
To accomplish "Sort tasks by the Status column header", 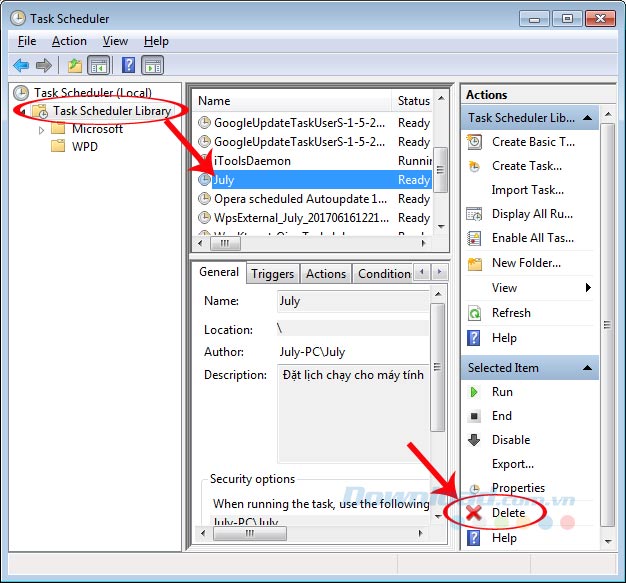I will coord(412,101).
